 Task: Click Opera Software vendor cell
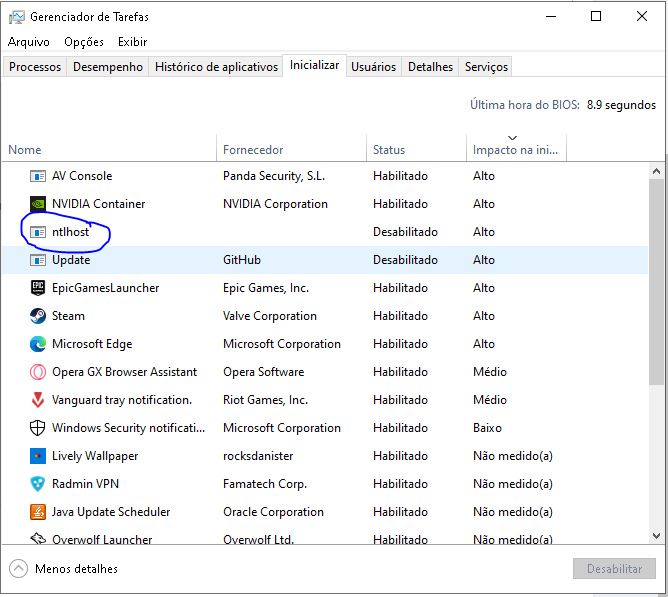(x=263, y=372)
